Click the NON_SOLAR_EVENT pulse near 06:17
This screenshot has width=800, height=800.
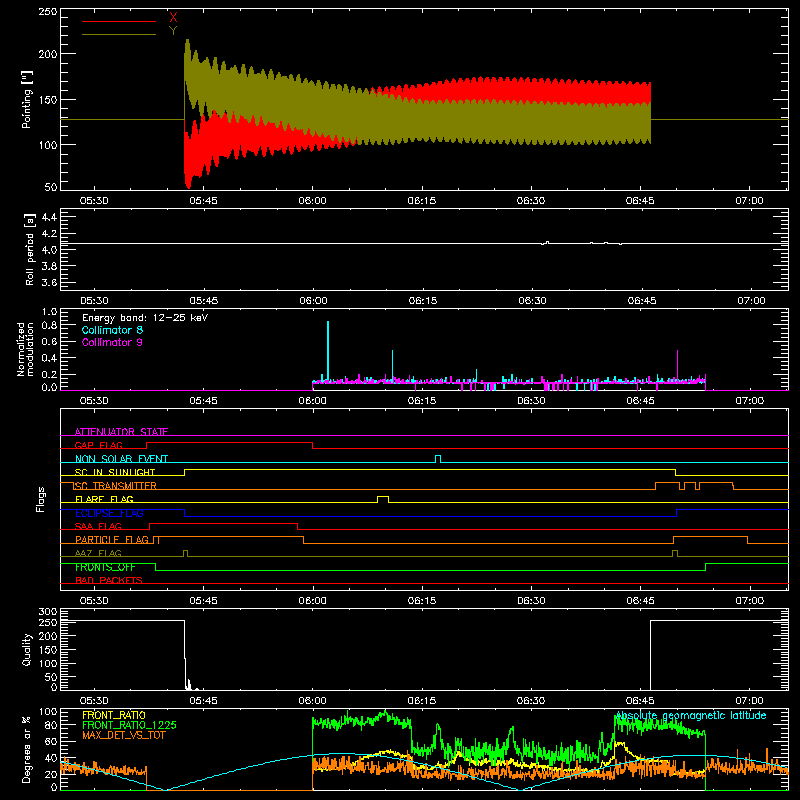coord(438,459)
